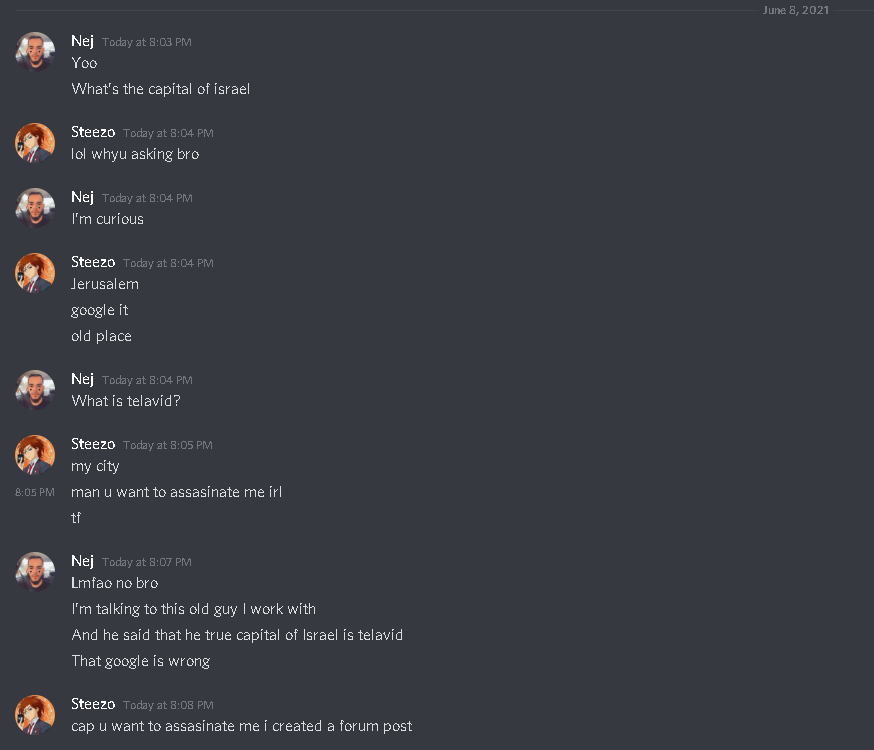
Task: Click the "google it" message
Action: 100,310
